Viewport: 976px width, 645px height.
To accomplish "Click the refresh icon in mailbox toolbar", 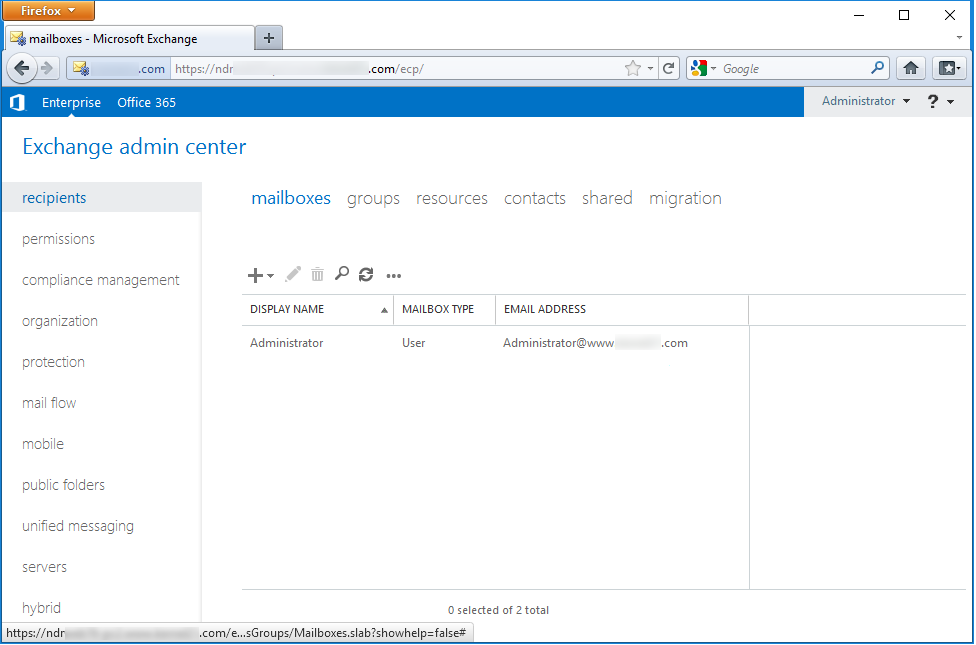I will (366, 274).
